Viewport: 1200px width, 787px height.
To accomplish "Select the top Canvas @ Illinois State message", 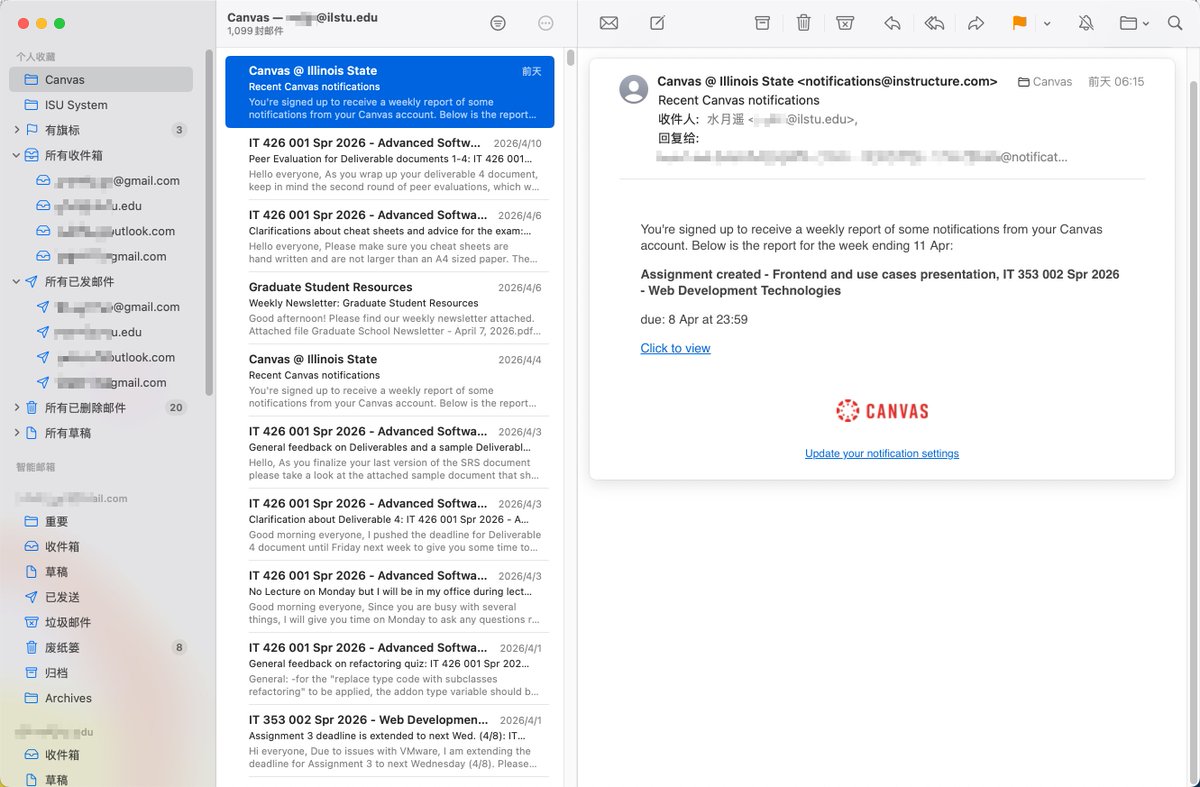I will pos(390,92).
